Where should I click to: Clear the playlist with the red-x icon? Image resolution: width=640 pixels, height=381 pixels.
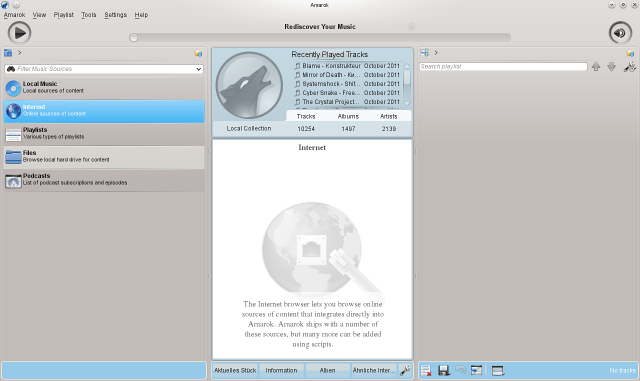pyautogui.click(x=426, y=370)
